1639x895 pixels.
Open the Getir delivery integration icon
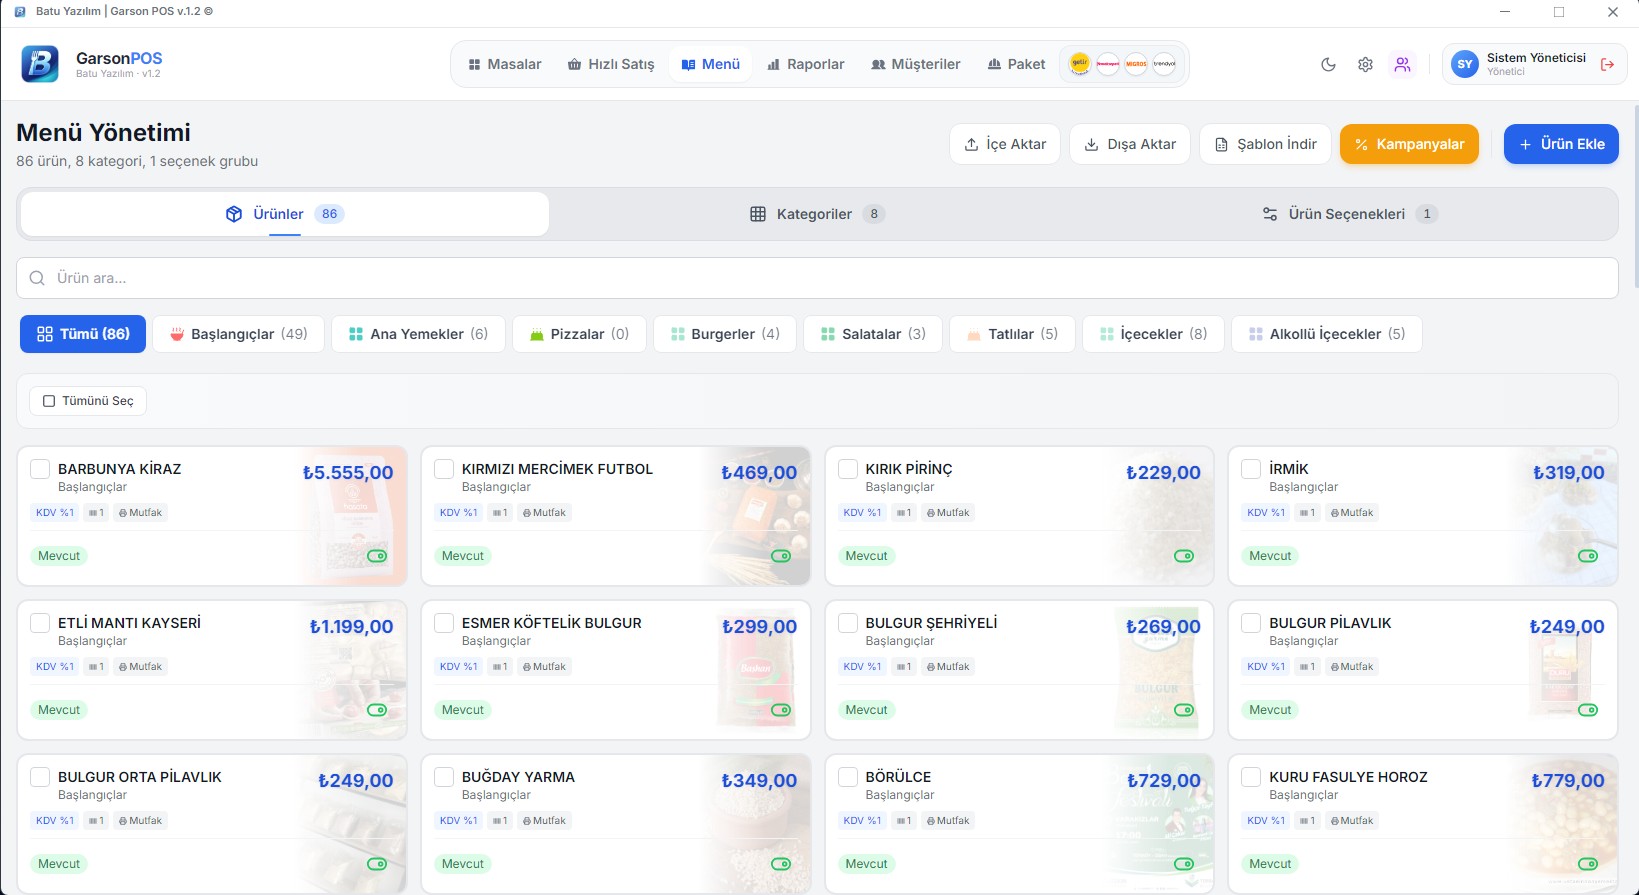click(1080, 64)
